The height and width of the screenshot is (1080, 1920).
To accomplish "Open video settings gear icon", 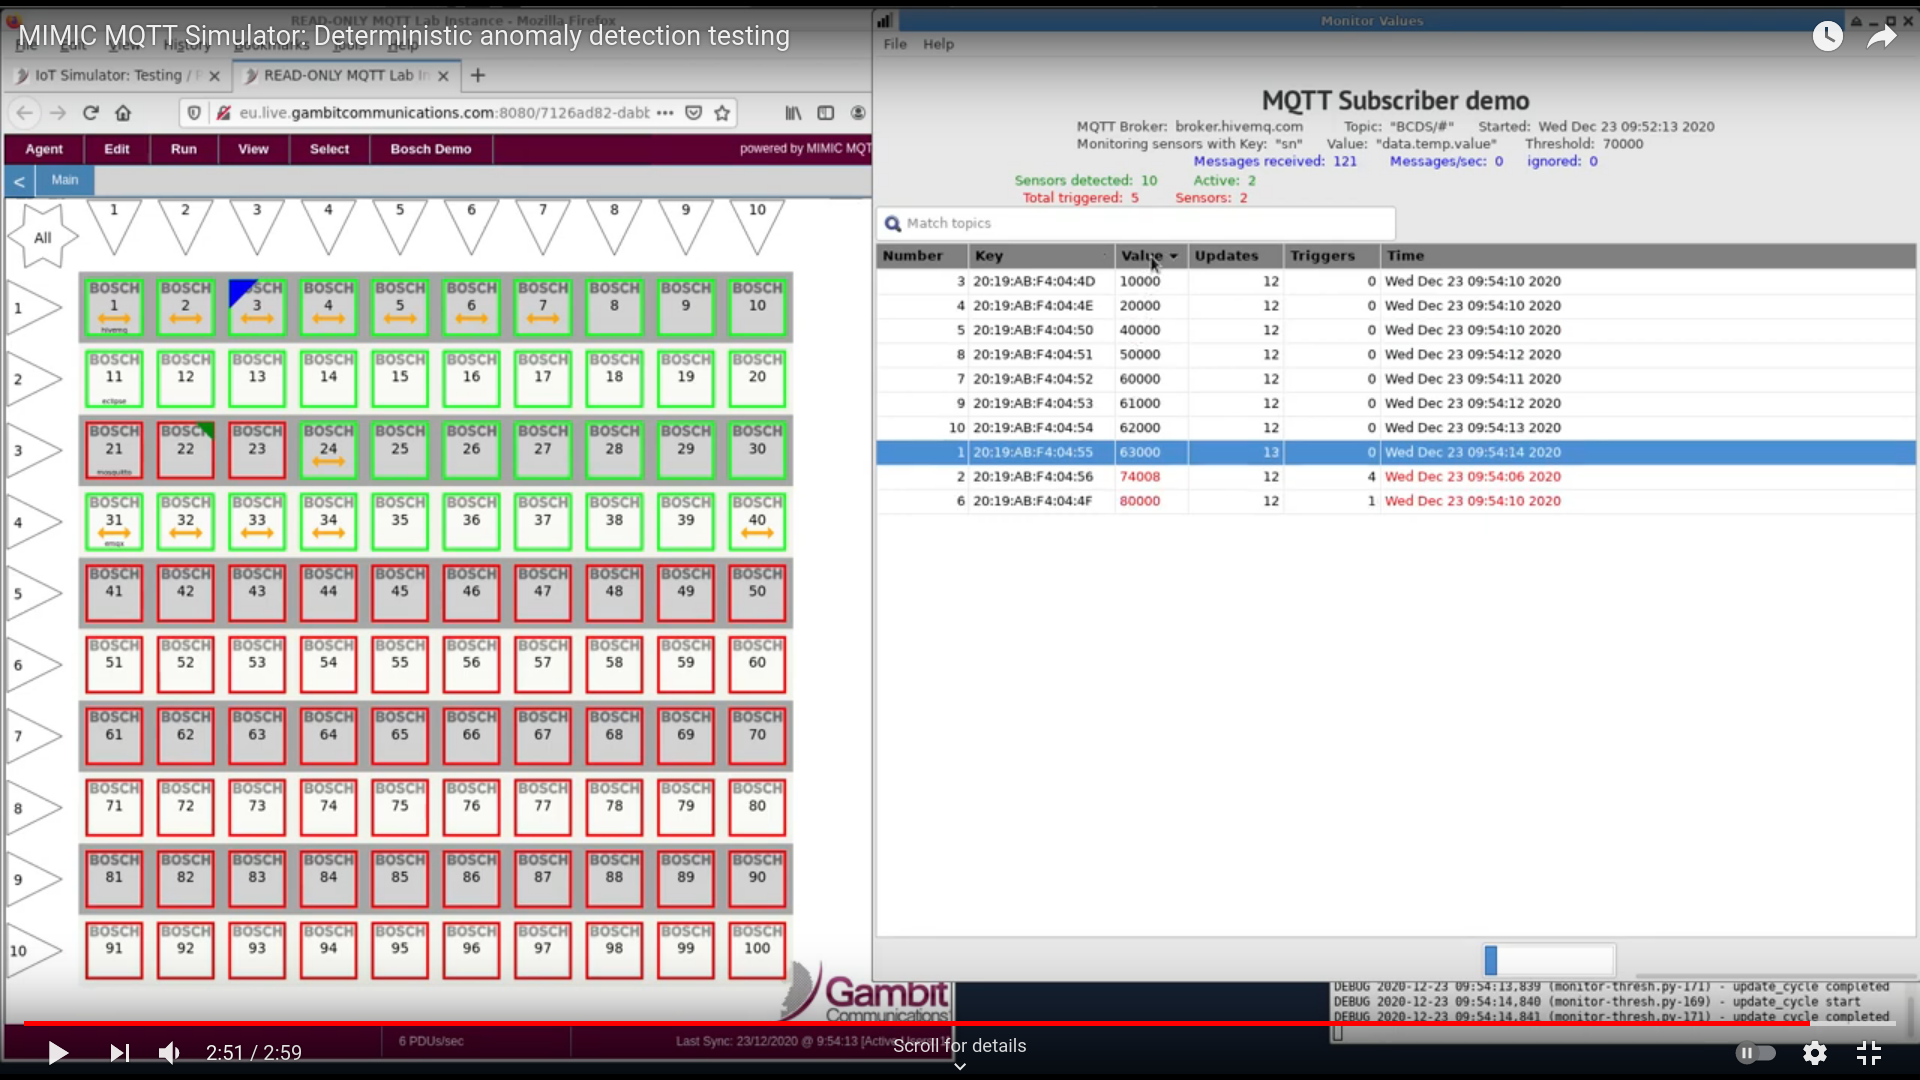I will 1814,1052.
